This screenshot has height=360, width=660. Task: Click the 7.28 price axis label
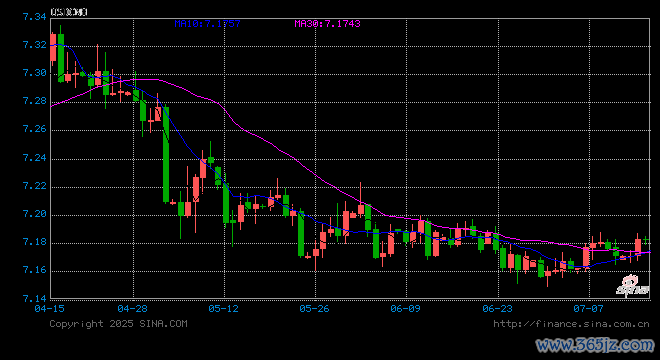[35, 101]
